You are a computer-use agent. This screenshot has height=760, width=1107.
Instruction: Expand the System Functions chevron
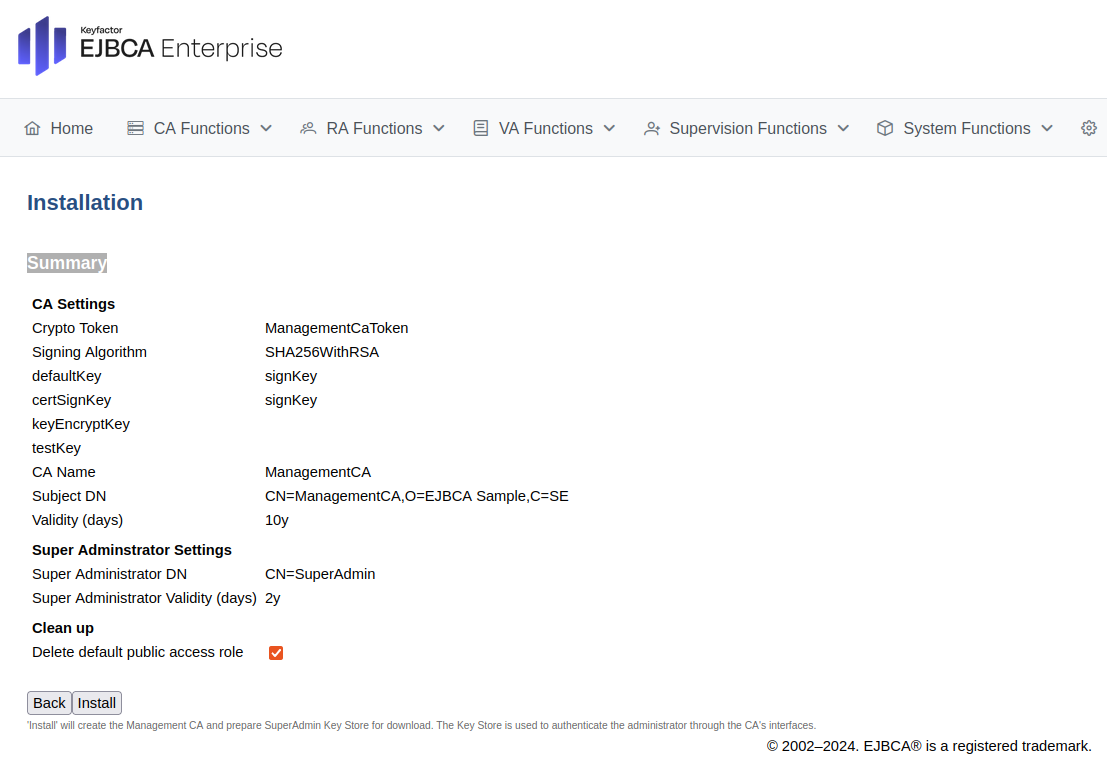point(1047,128)
